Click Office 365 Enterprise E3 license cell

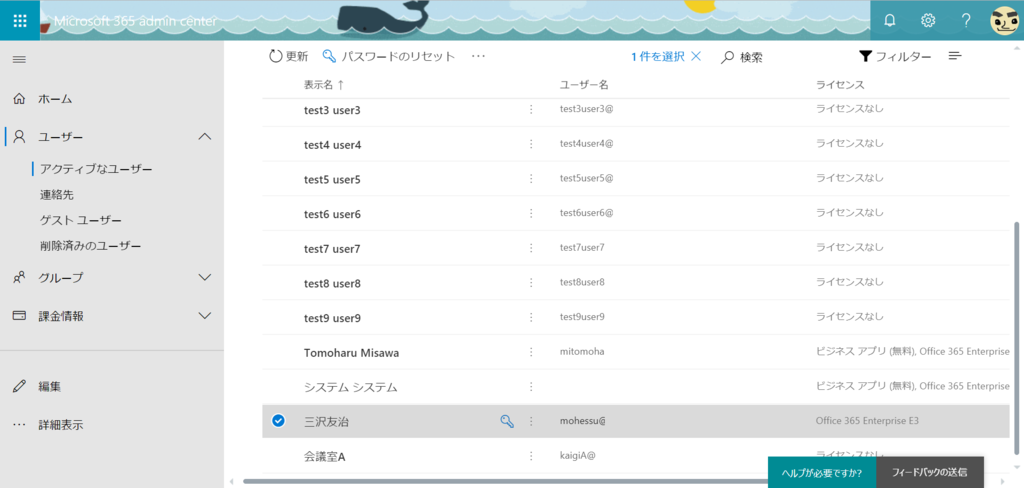tap(867, 421)
